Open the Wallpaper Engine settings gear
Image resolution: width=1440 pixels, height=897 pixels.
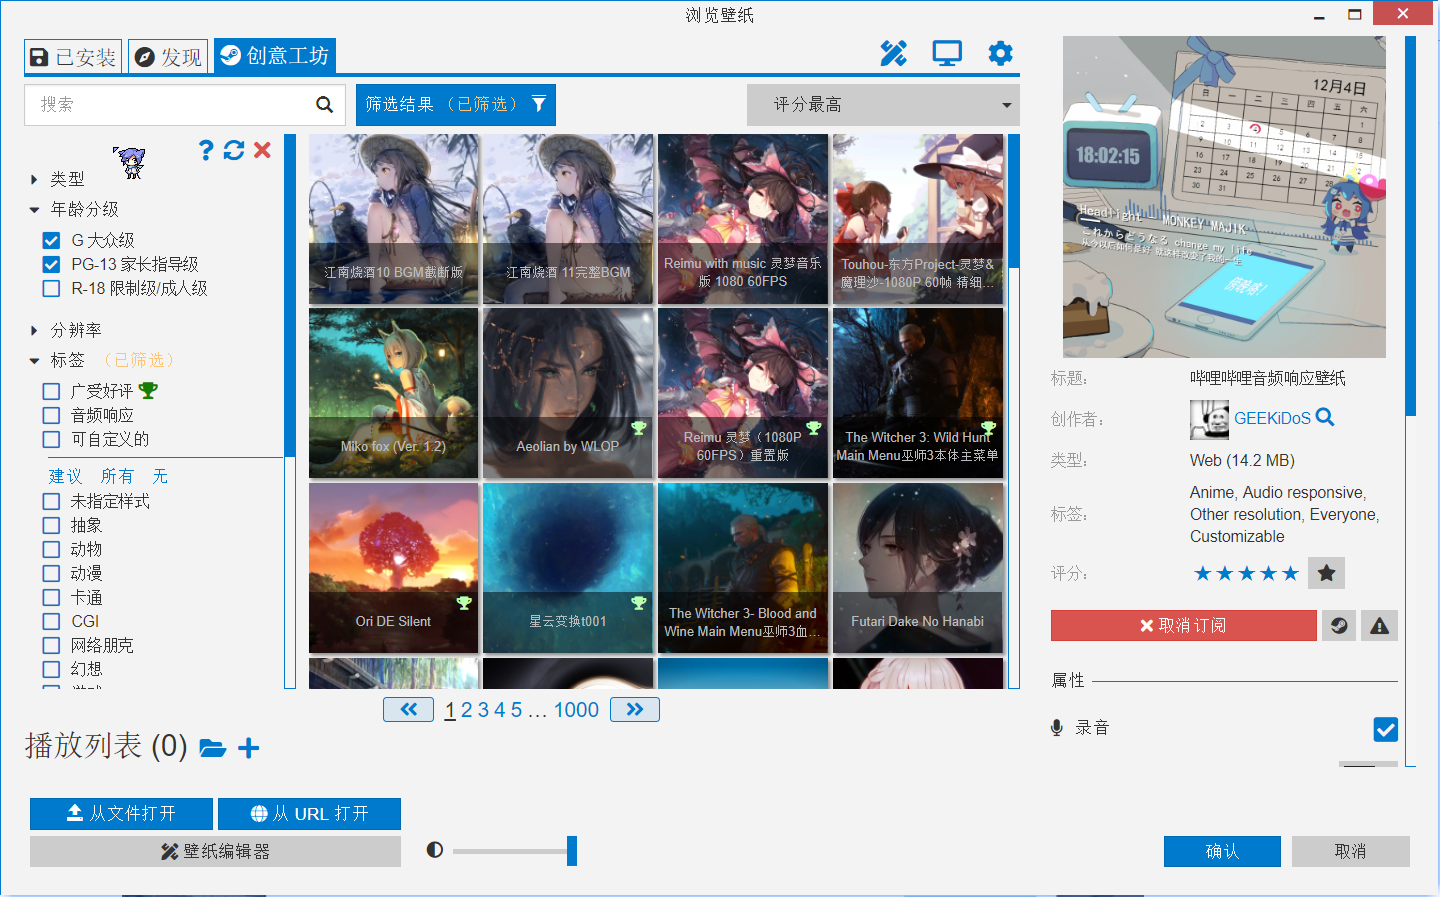point(1000,54)
